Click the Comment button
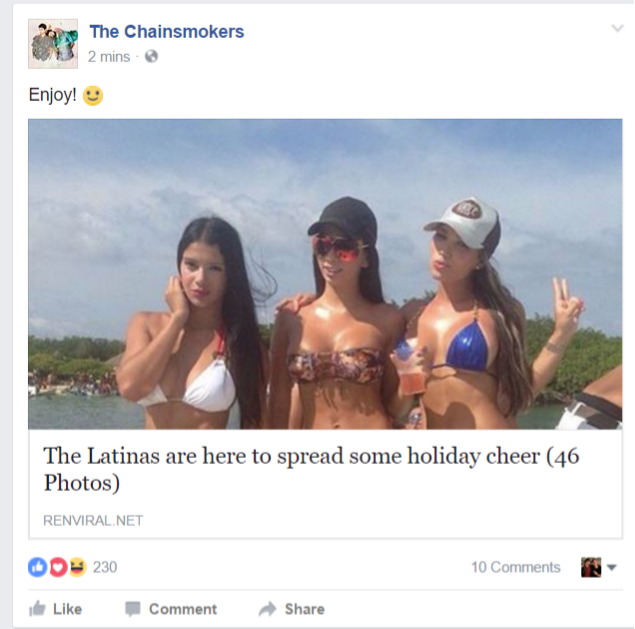This screenshot has height=629, width=635. 171,609
